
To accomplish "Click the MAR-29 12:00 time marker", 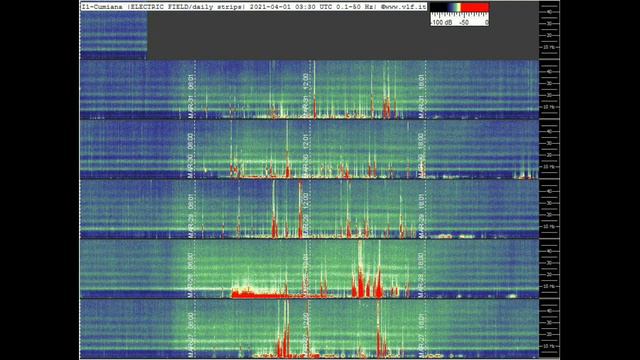I will click(x=305, y=216).
